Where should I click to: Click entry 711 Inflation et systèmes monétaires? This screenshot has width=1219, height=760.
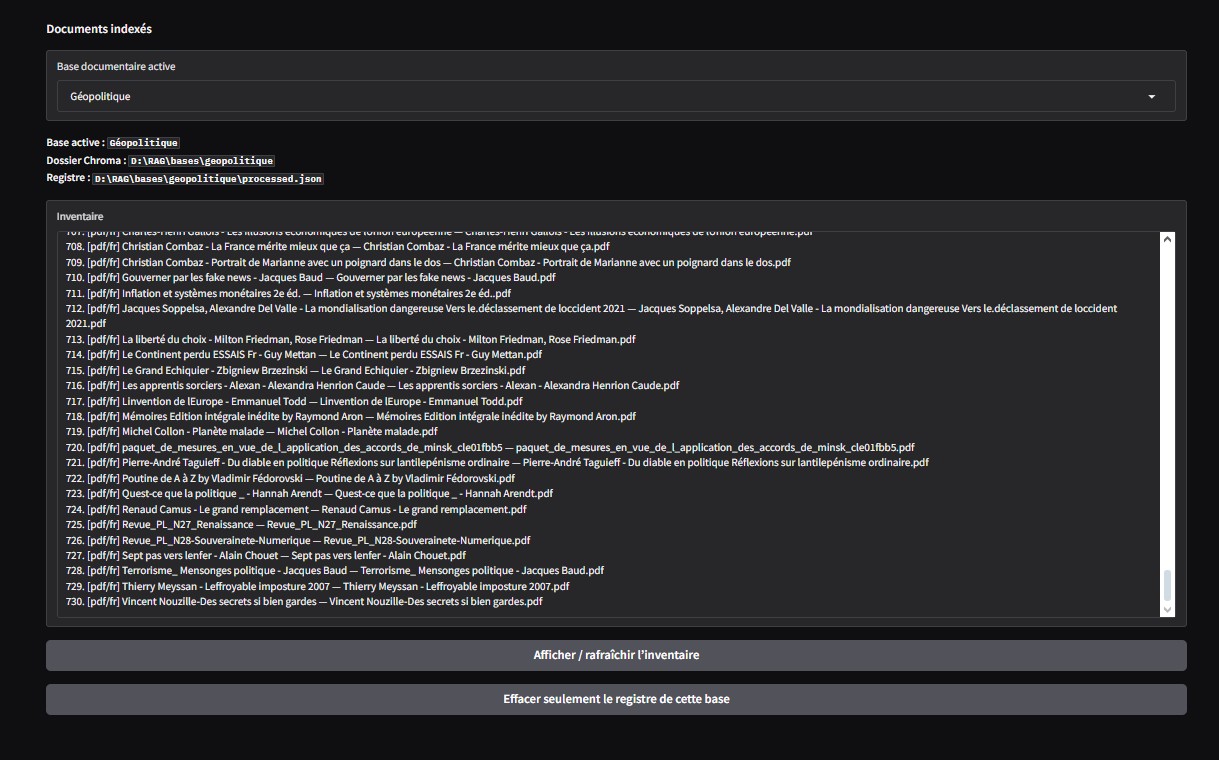[x=288, y=293]
